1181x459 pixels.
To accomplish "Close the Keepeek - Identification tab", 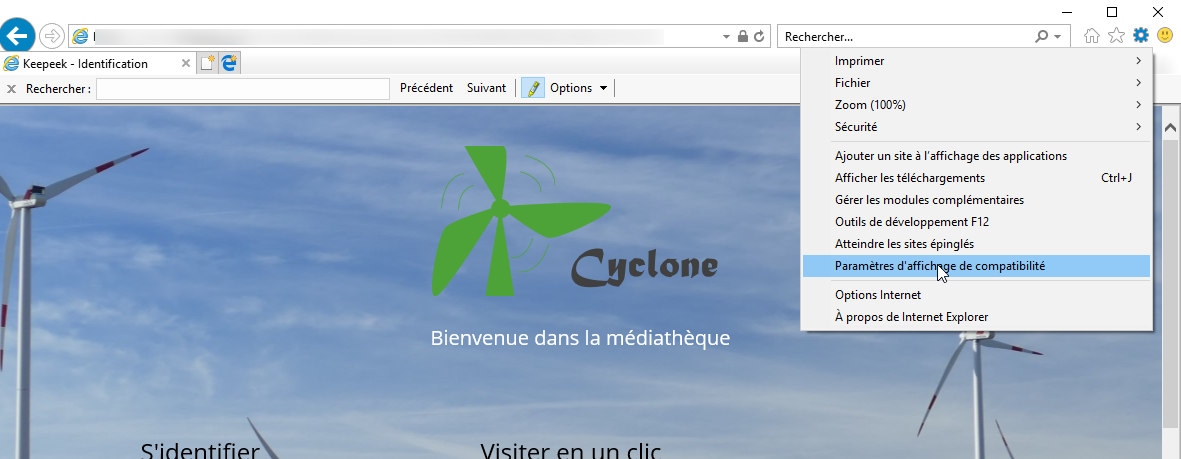I will 186,63.
